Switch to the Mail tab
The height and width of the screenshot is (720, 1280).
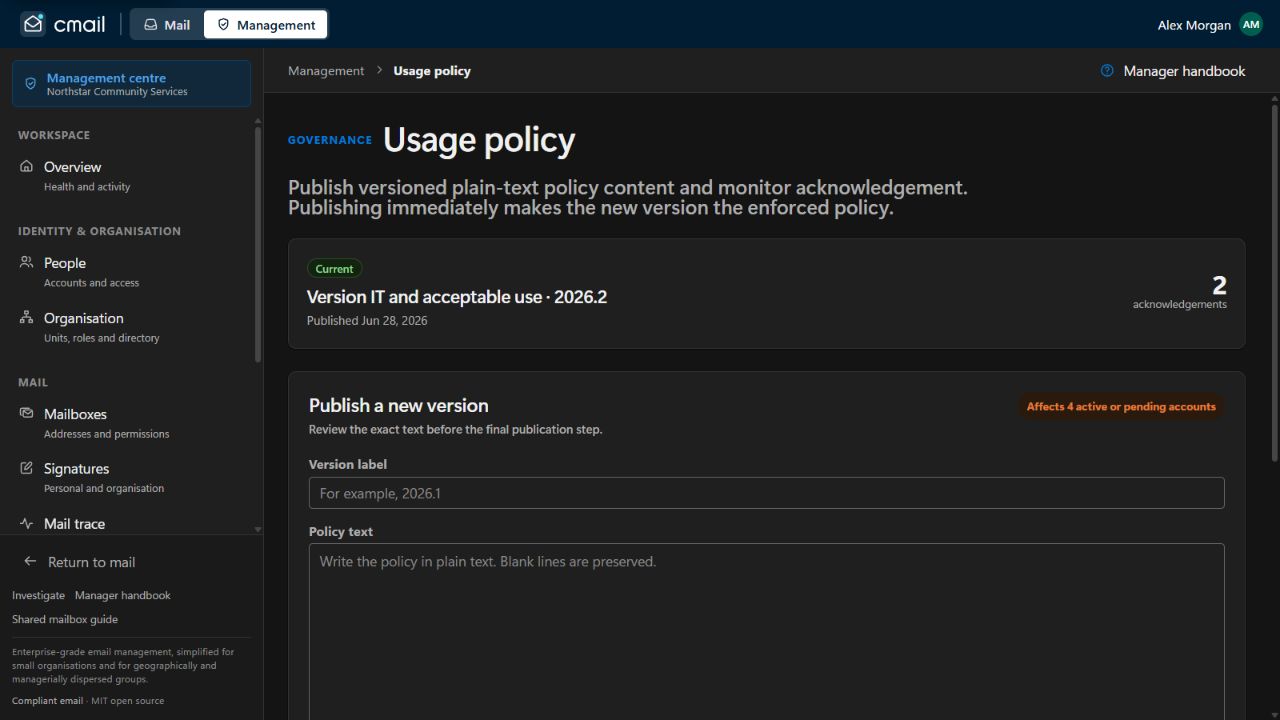[x=167, y=24]
